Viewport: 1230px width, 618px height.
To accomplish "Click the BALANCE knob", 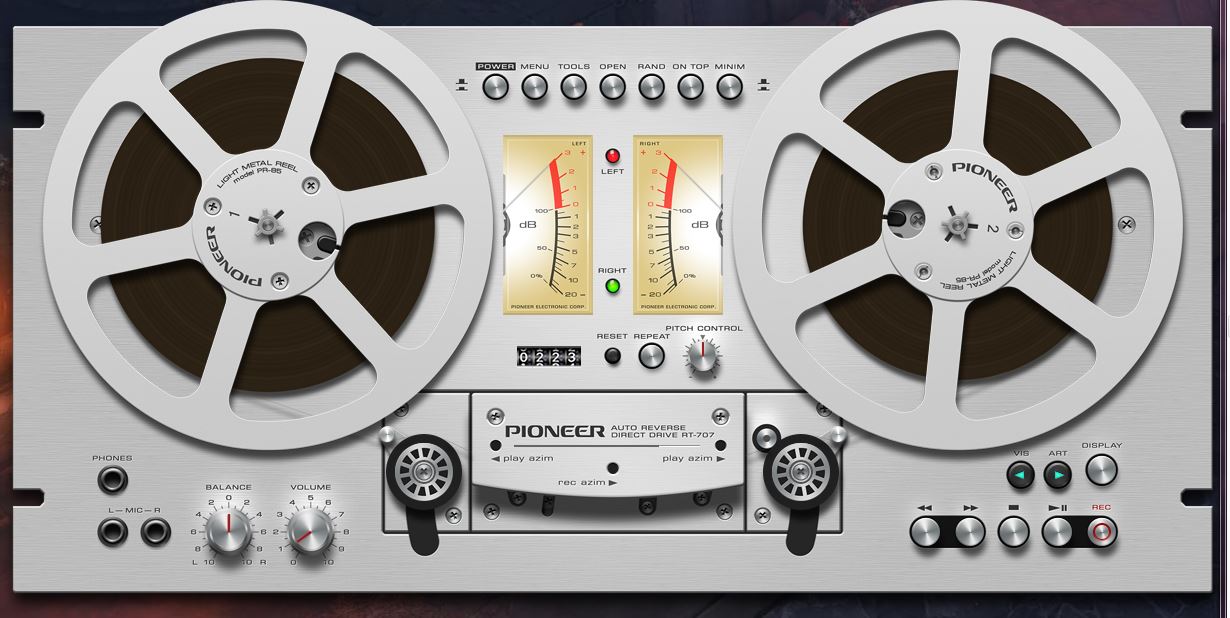I will (228, 530).
